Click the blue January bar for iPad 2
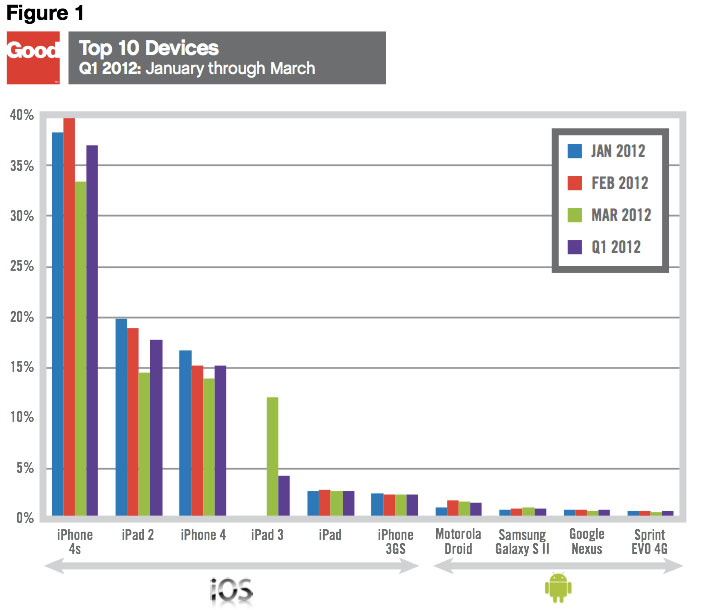 click(x=121, y=417)
